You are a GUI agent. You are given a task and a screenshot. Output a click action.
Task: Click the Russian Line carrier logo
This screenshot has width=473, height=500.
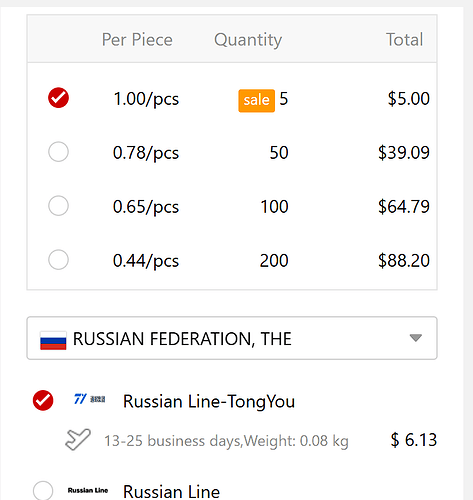88,490
